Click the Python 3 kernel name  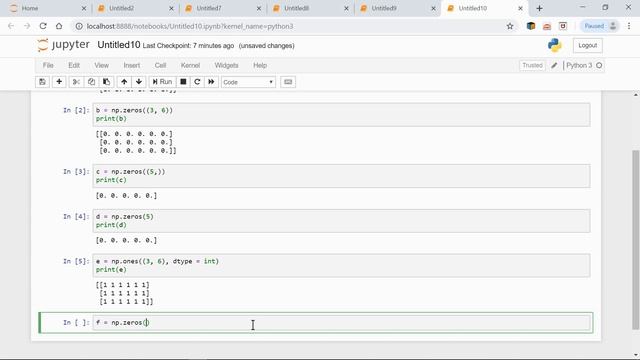579,65
